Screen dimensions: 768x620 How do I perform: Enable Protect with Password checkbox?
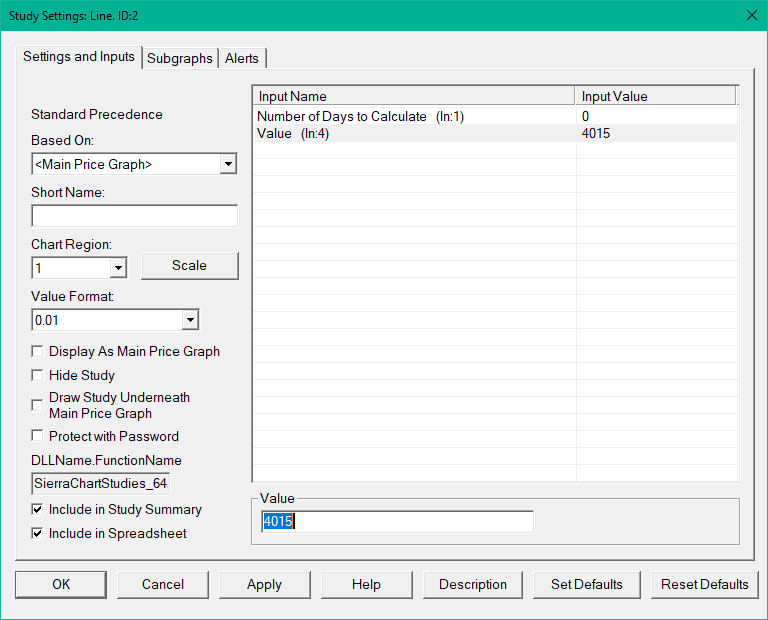37,436
